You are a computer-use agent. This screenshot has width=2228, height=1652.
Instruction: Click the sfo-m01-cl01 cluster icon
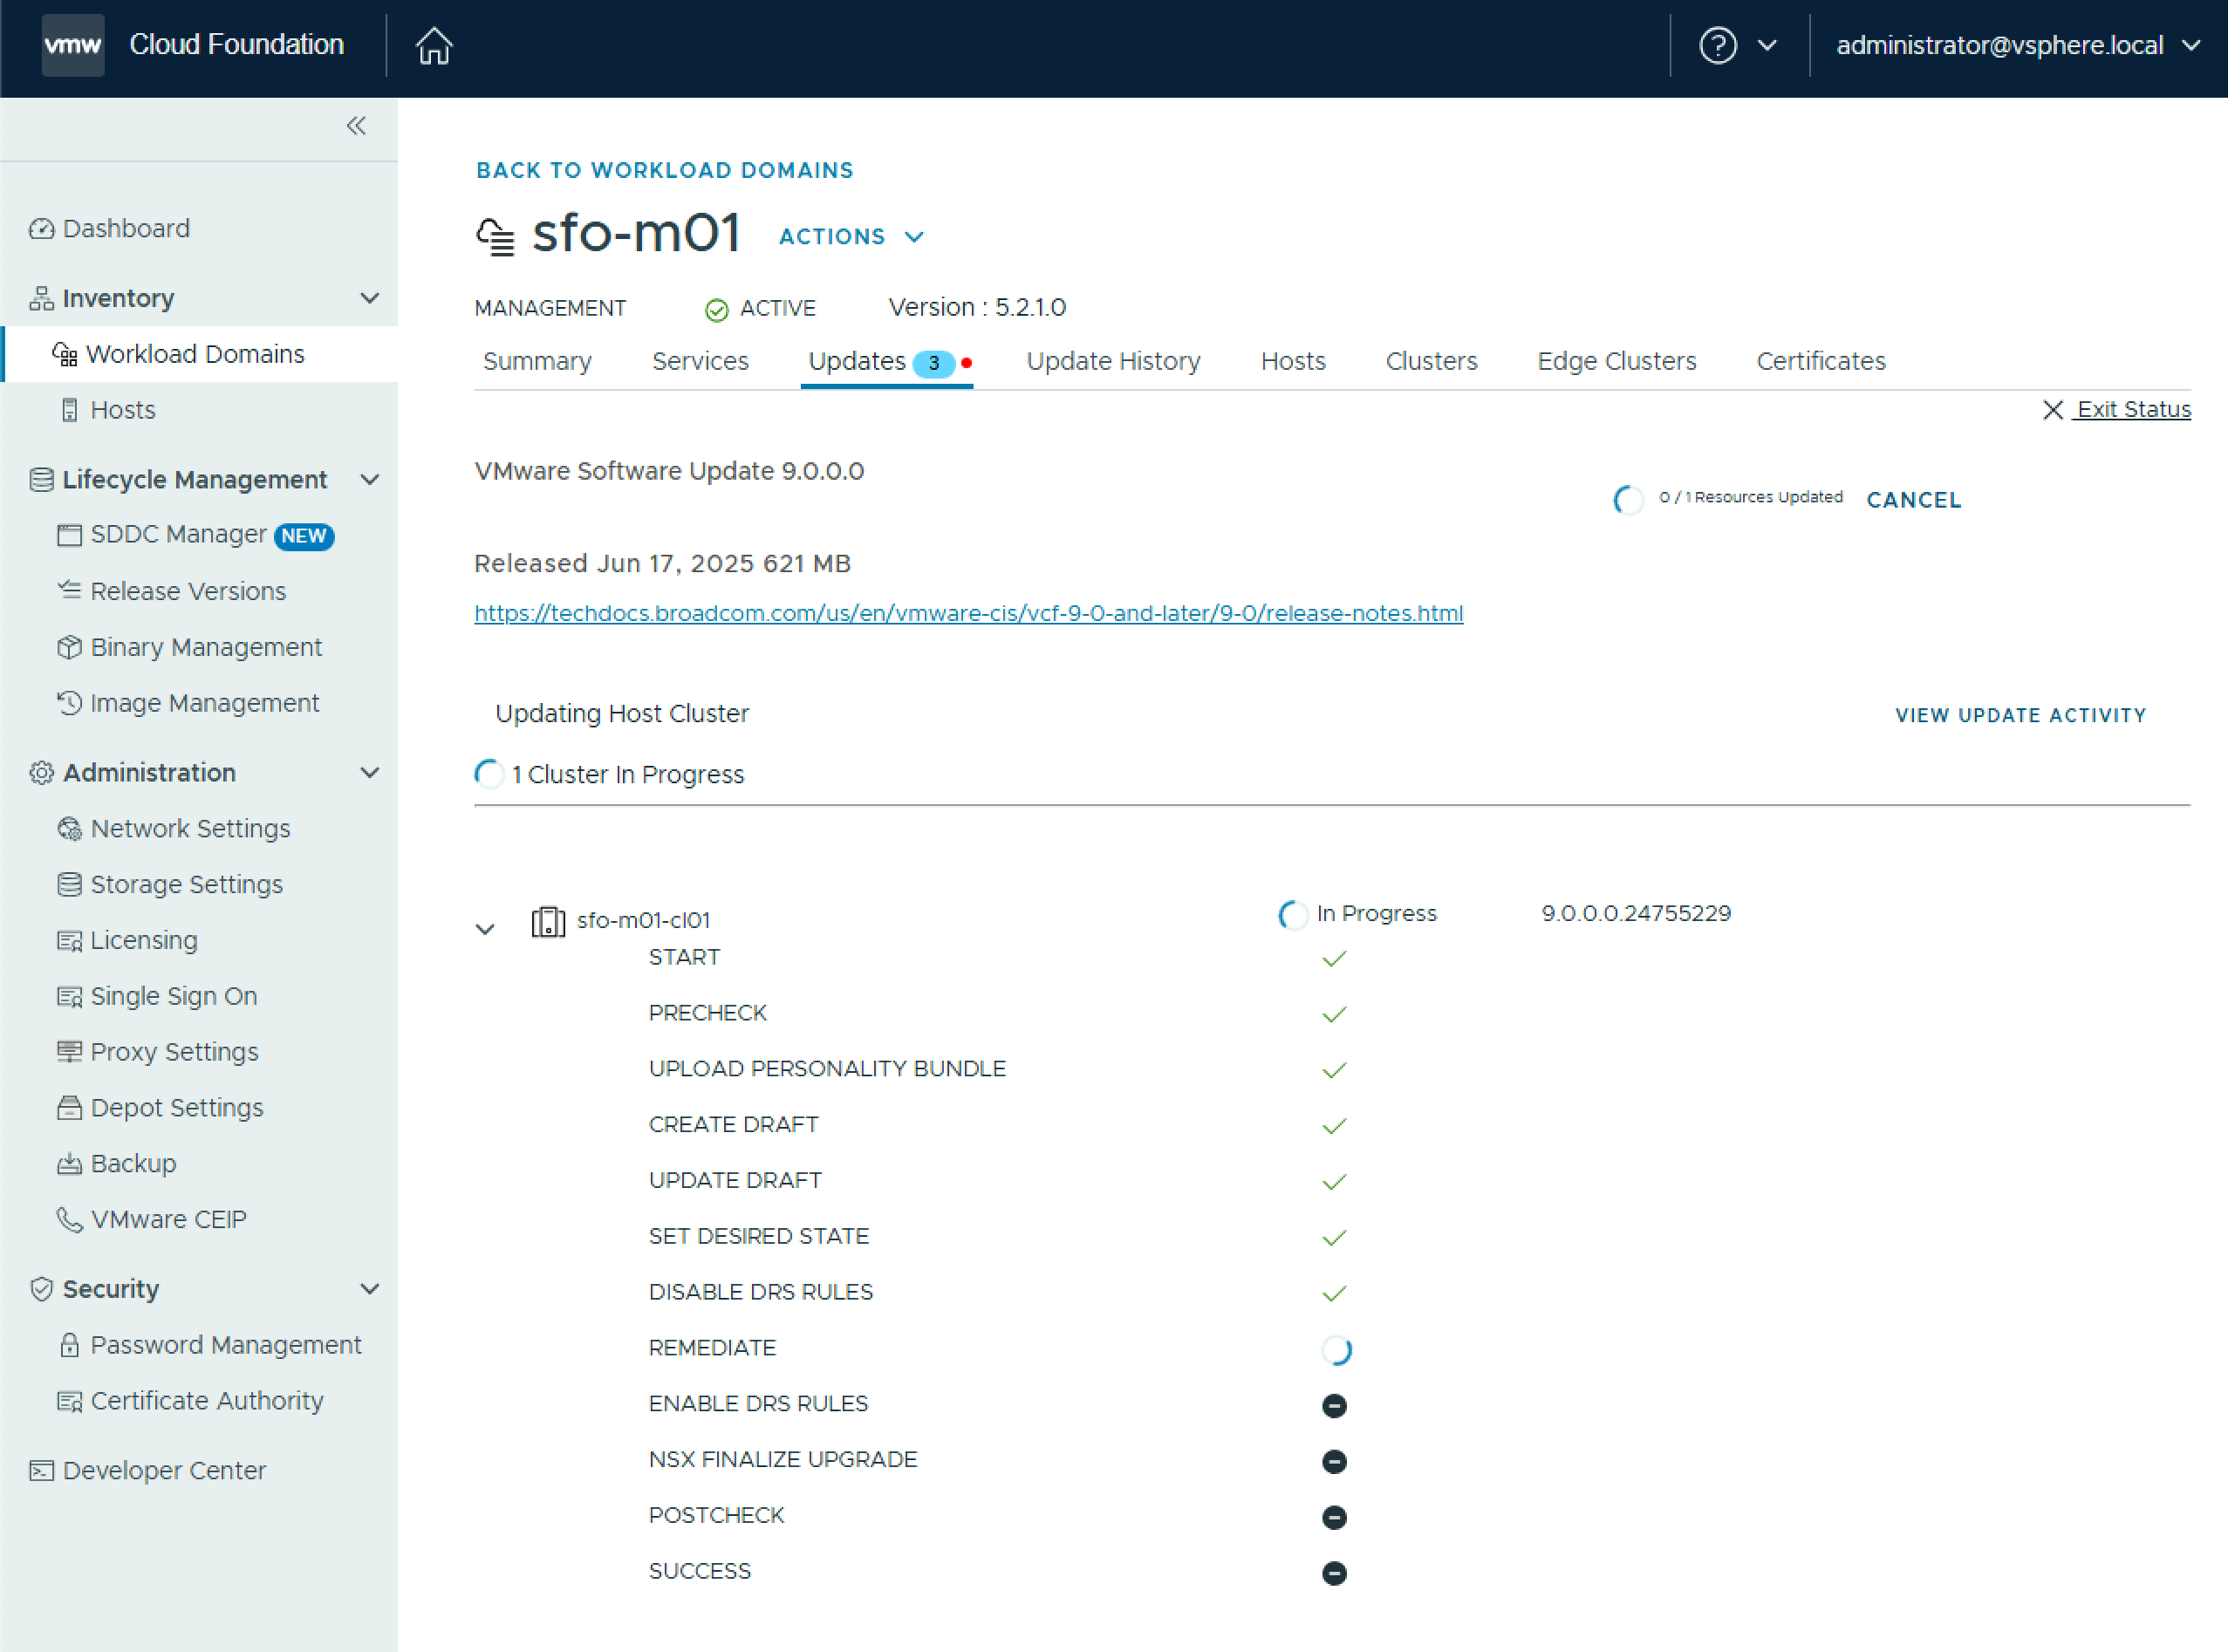click(x=547, y=921)
